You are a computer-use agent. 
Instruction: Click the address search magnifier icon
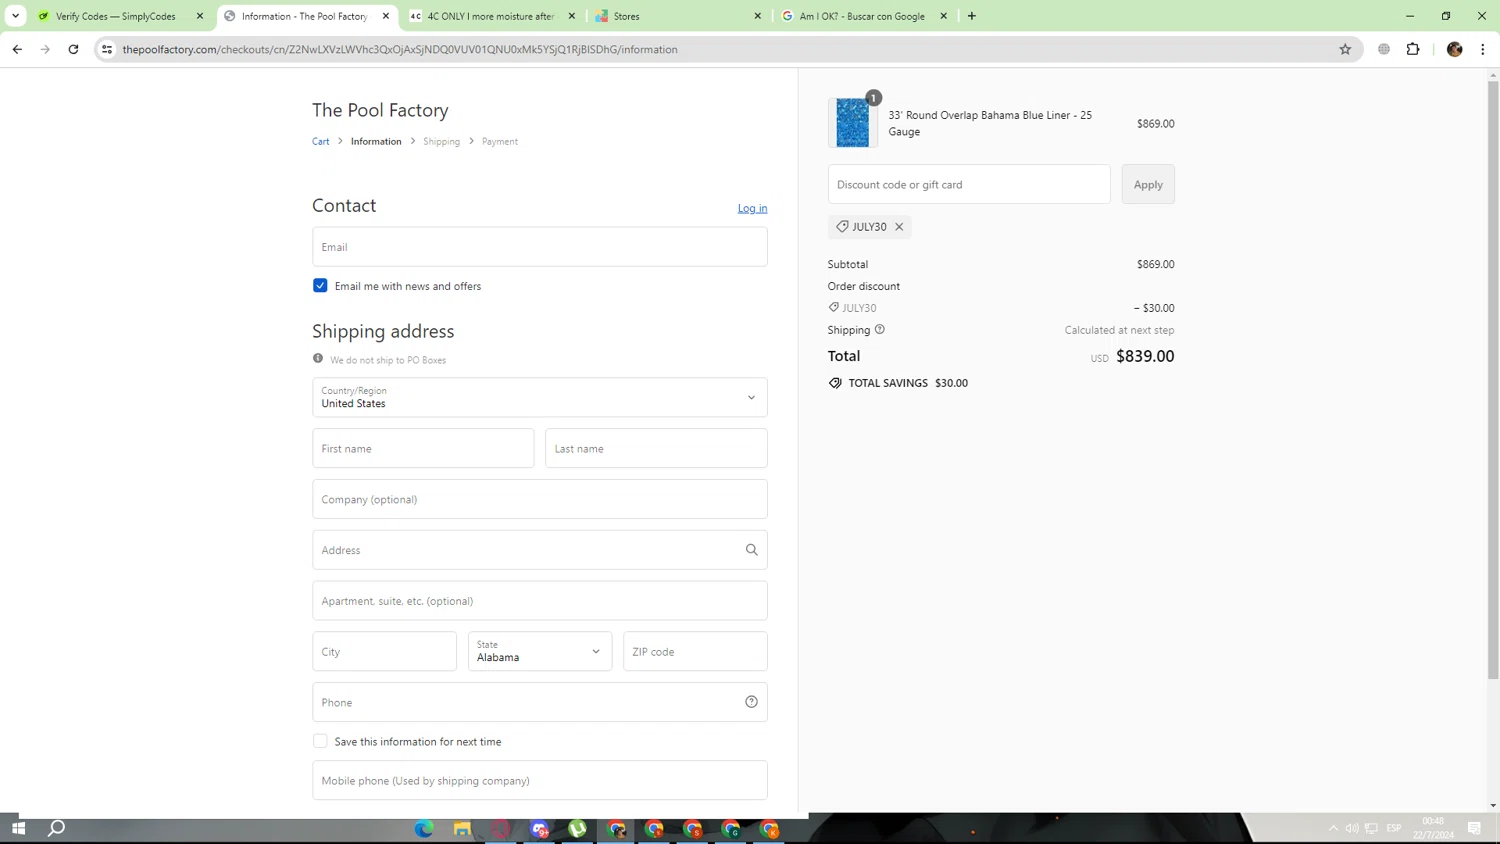(x=751, y=550)
